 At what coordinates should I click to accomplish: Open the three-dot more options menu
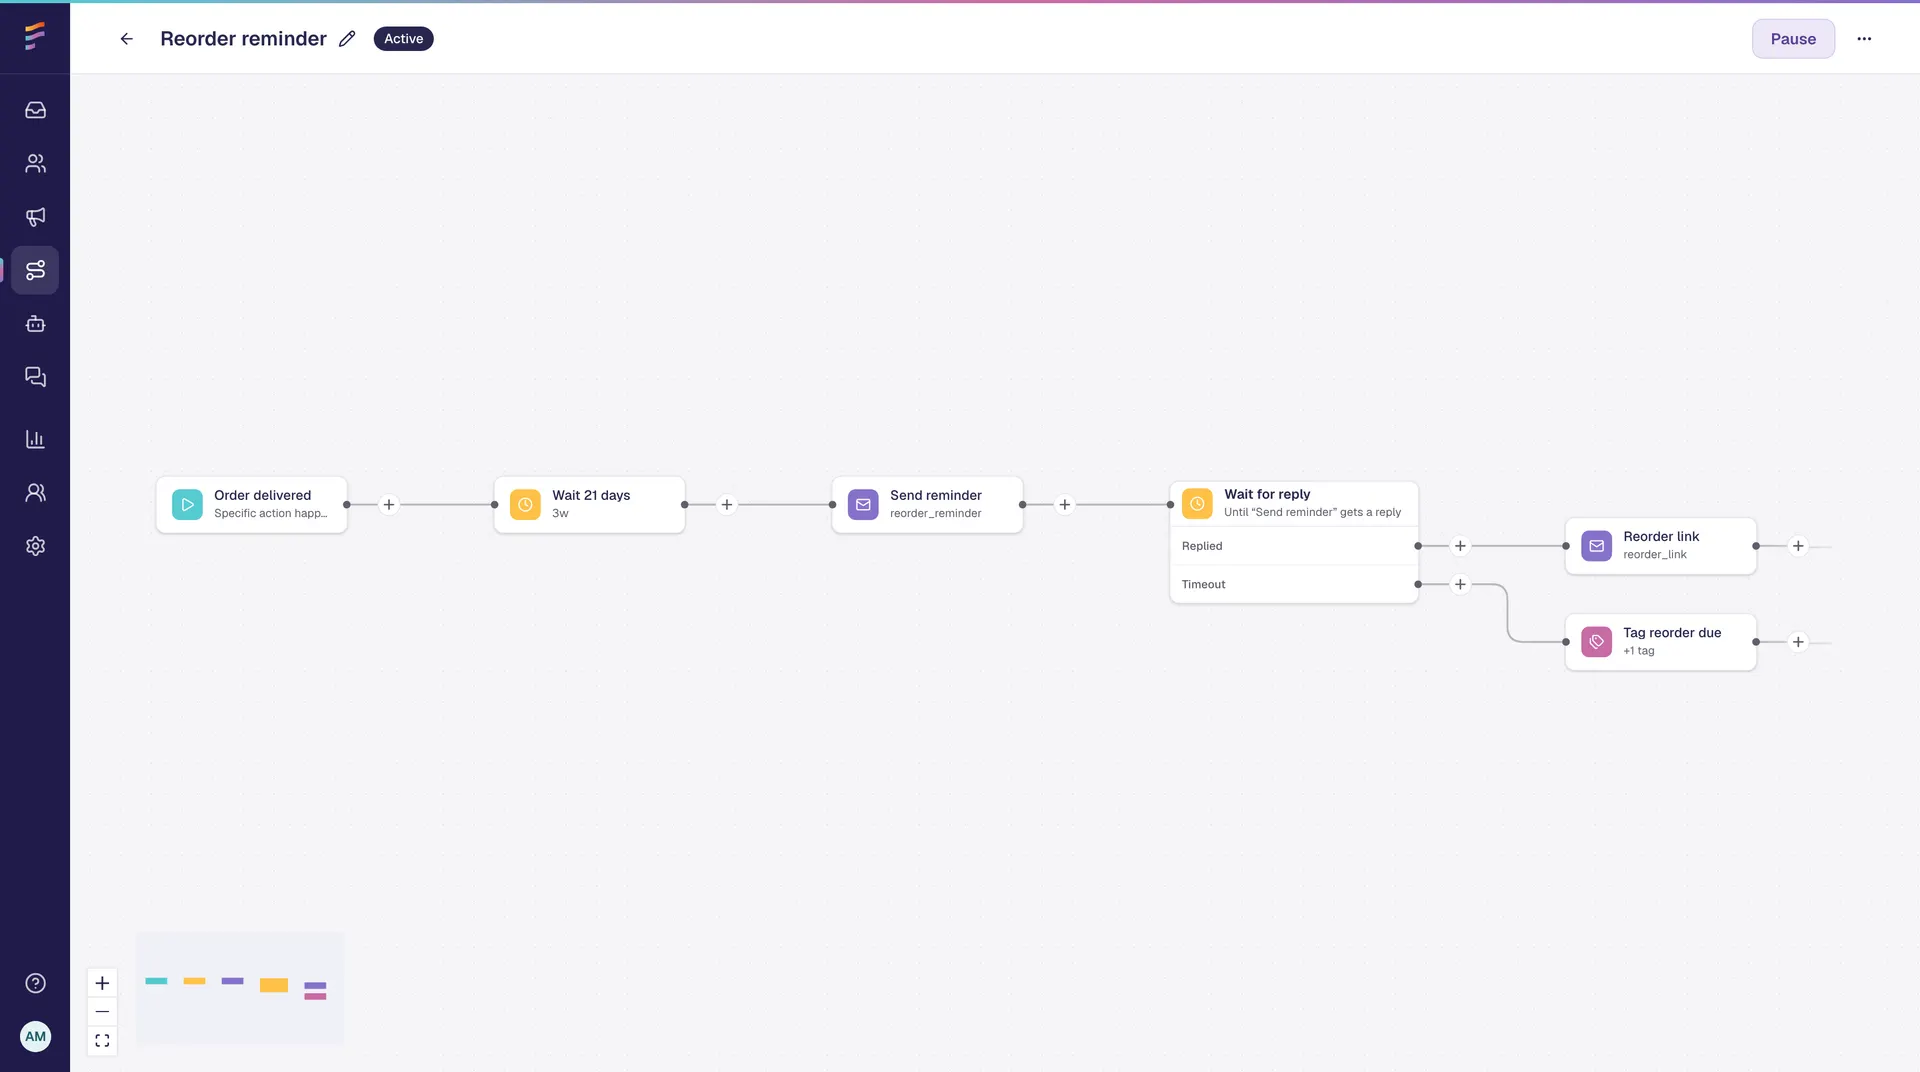pyautogui.click(x=1864, y=39)
